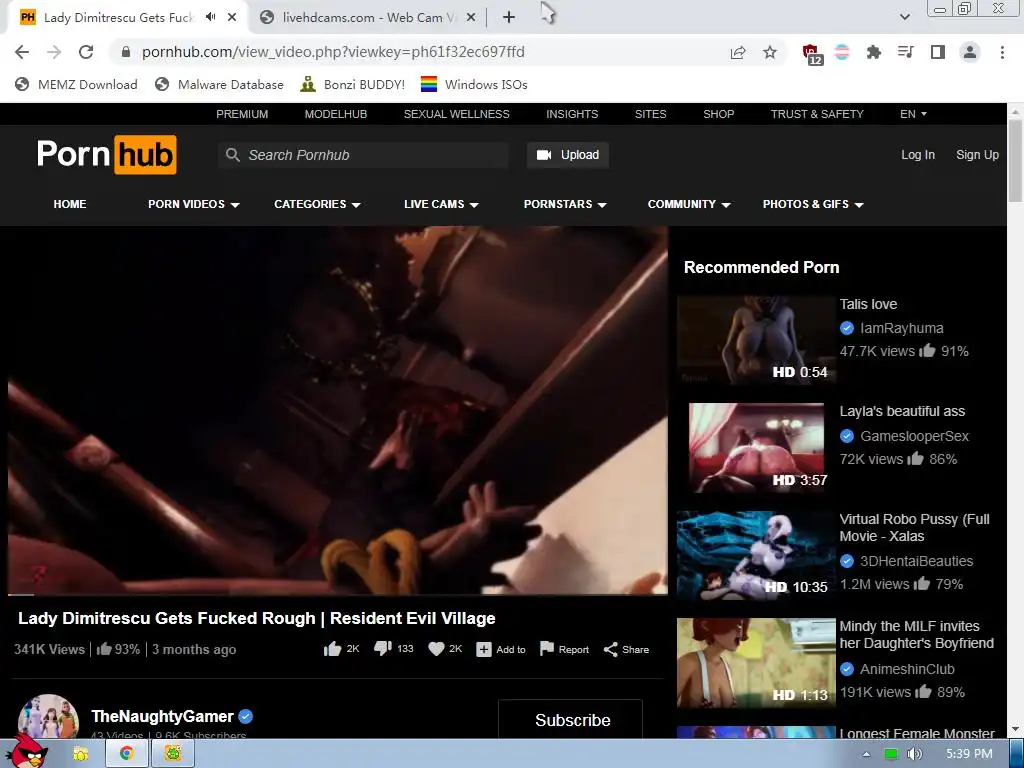Image resolution: width=1024 pixels, height=768 pixels.
Task: Open the tab search chevron in Chrome
Action: 904,18
